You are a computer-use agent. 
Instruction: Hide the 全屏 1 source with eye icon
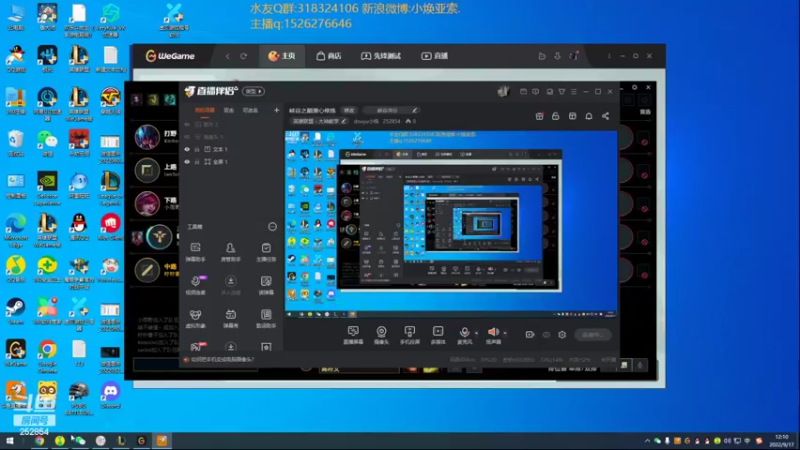click(x=187, y=162)
